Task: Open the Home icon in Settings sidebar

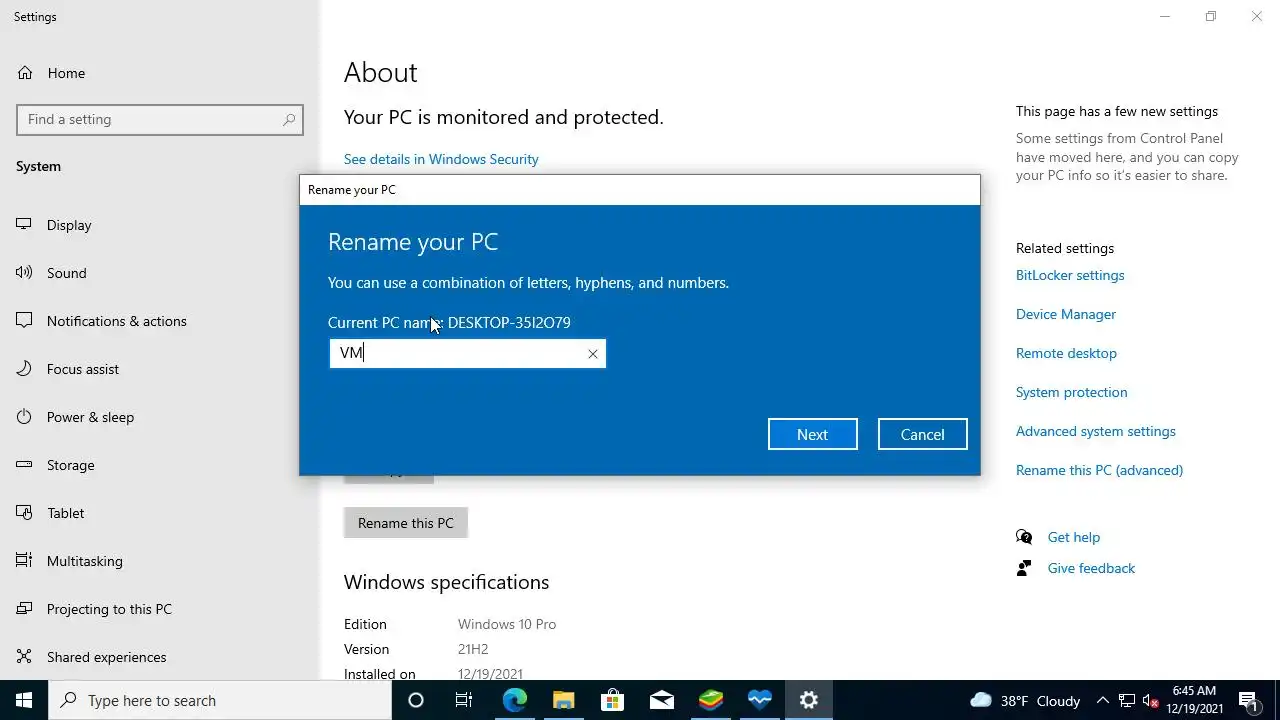Action: click(25, 73)
